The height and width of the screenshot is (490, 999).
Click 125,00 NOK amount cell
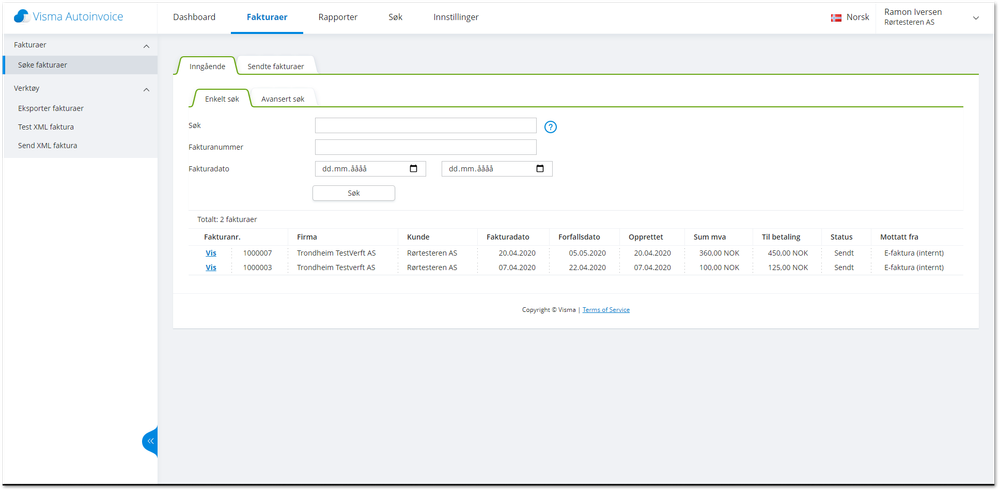[x=789, y=268]
